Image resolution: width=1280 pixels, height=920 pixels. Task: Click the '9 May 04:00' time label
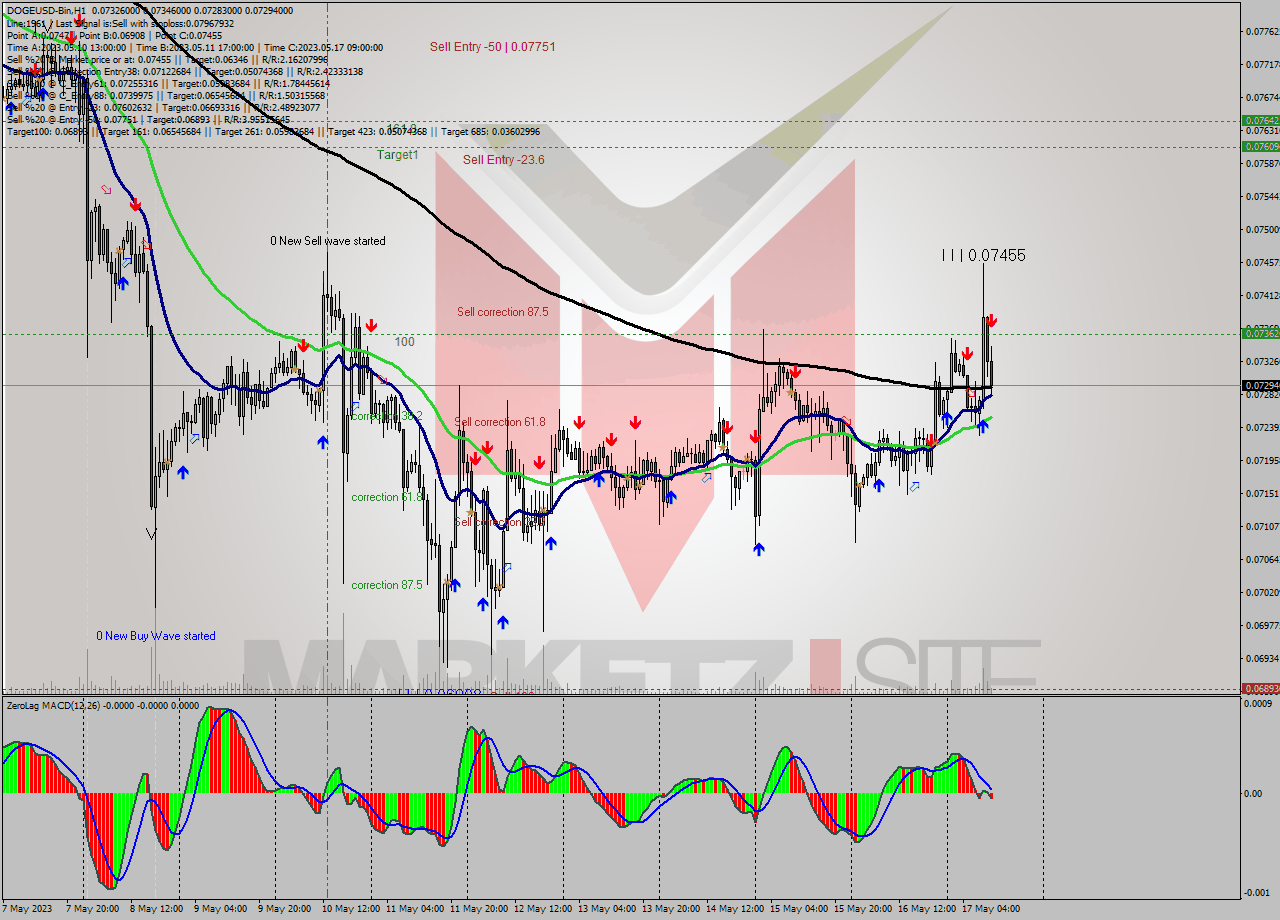point(222,909)
